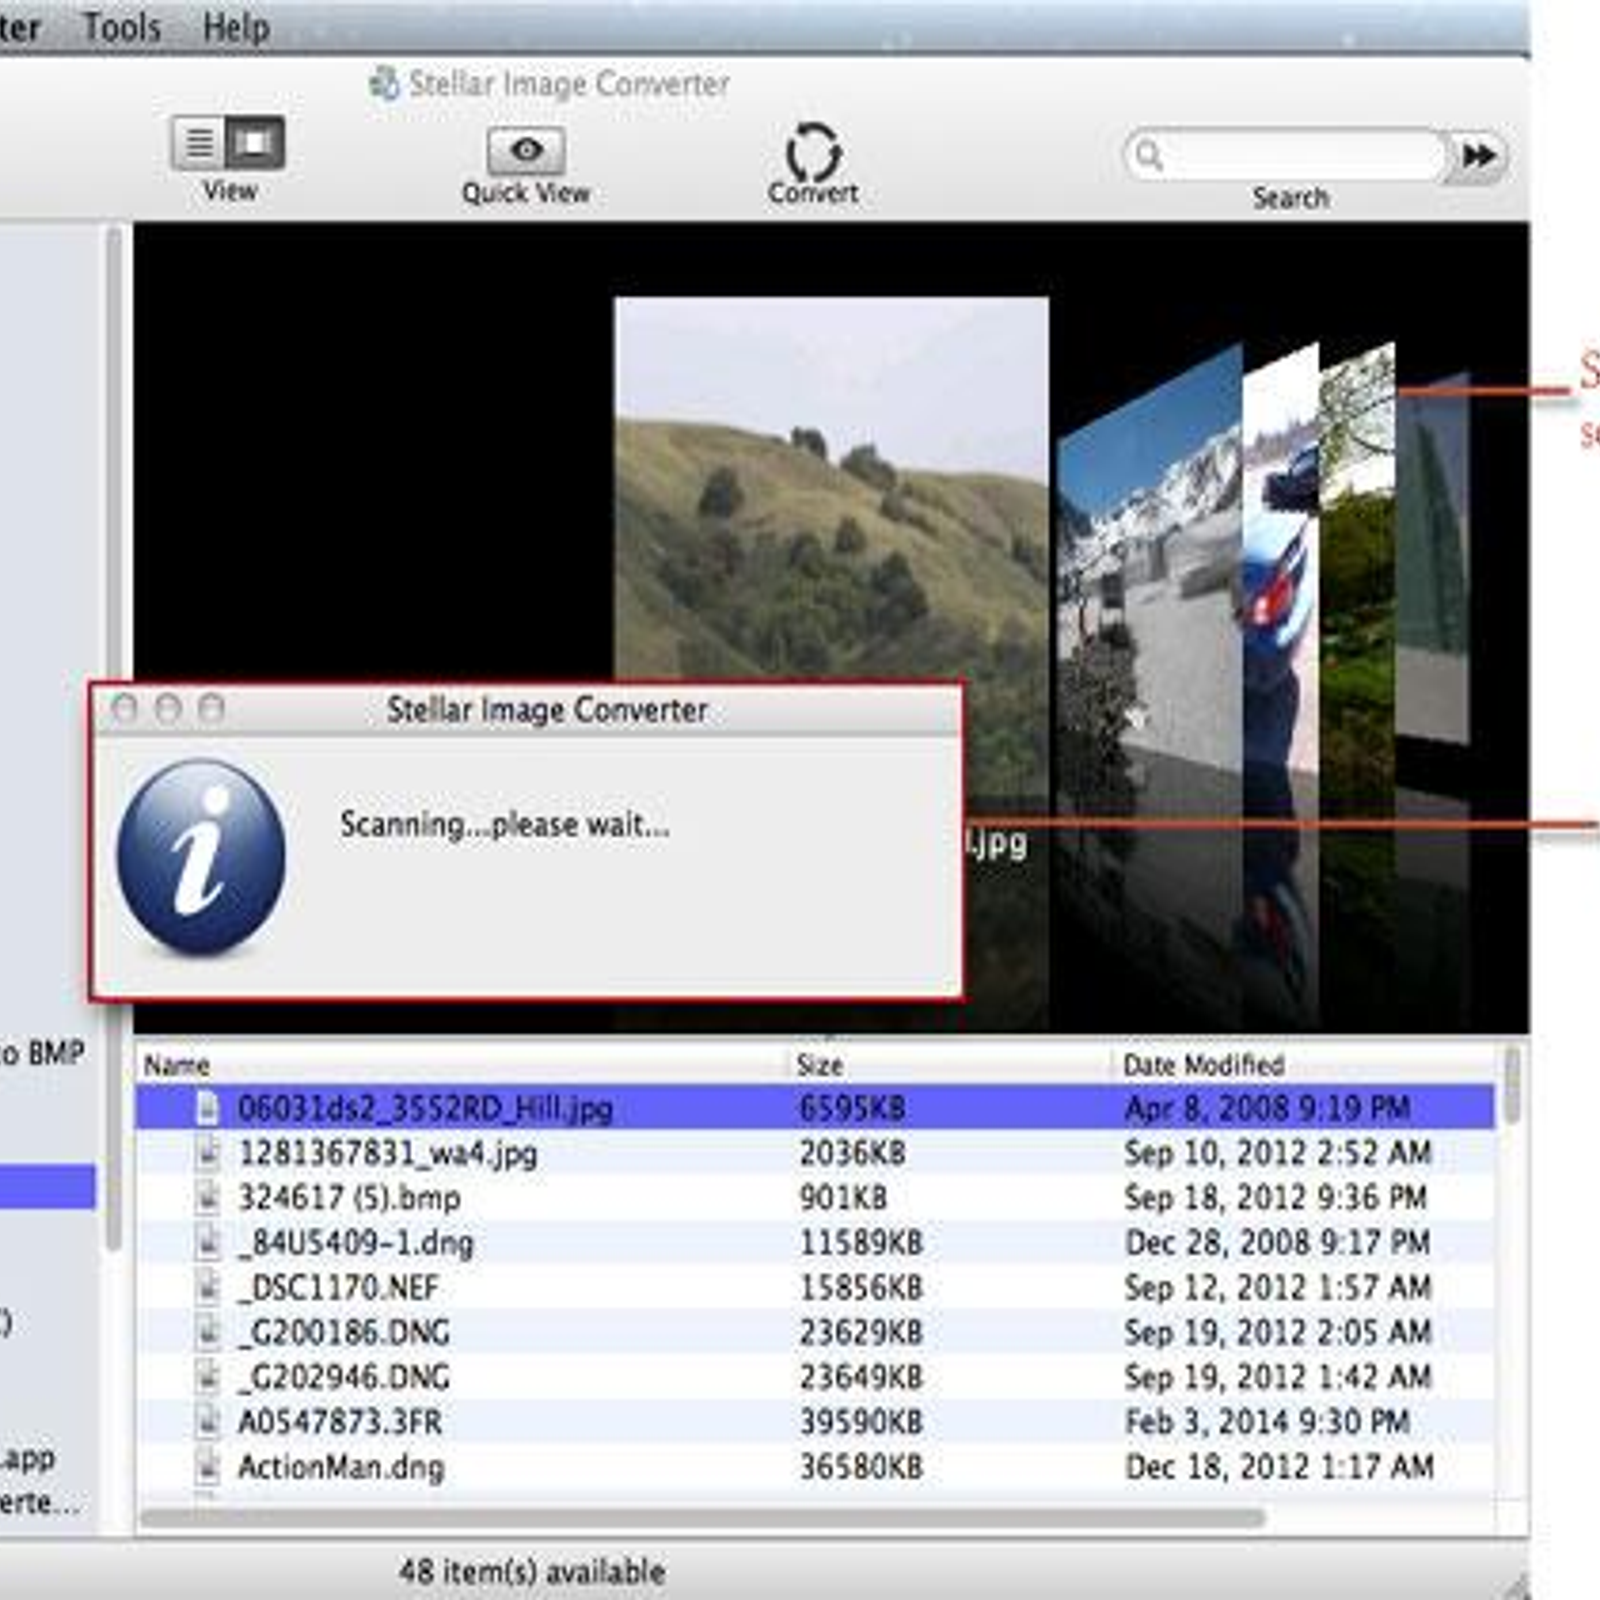Click the Stellar Image Converter title icon

tap(384, 83)
